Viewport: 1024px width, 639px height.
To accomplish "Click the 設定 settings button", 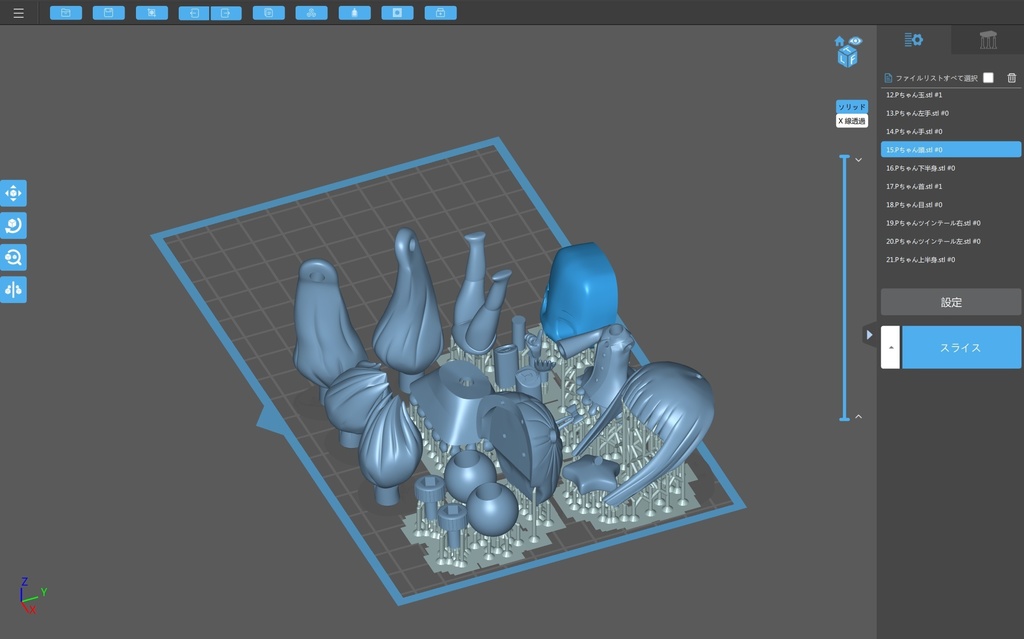I will point(951,303).
